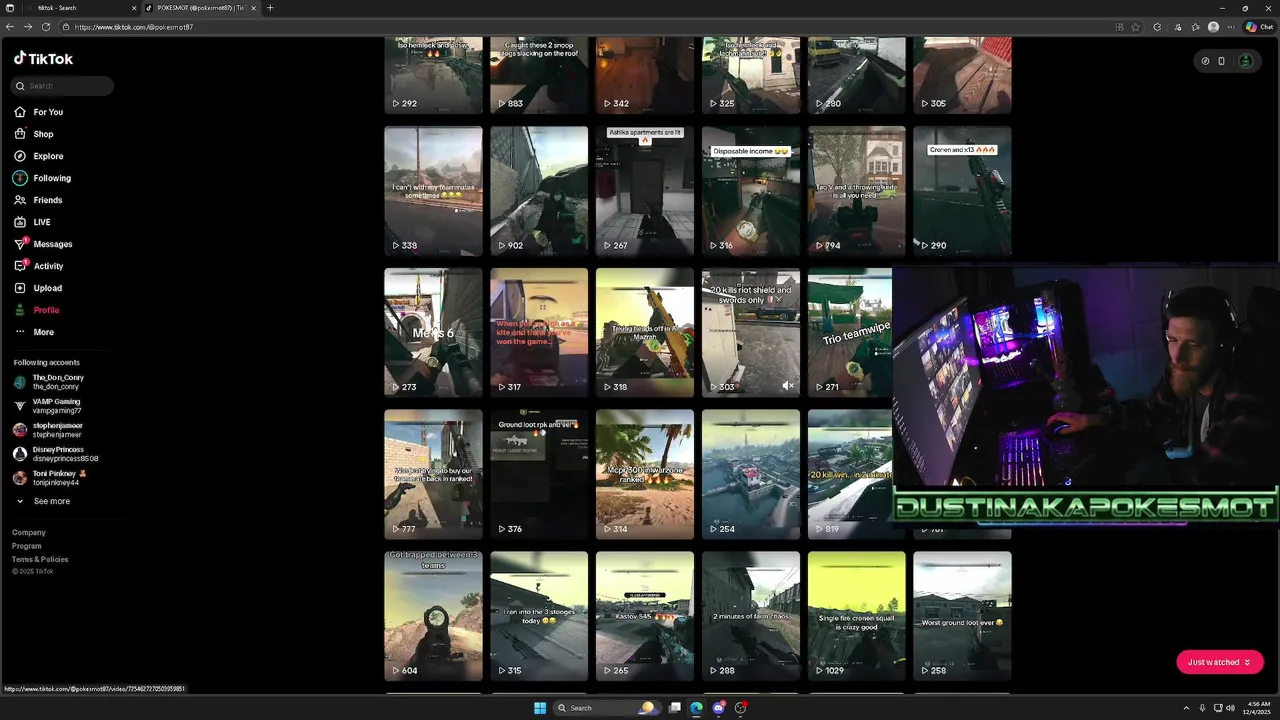Click the Company footer link
Image resolution: width=1280 pixels, height=720 pixels.
[x=29, y=533]
